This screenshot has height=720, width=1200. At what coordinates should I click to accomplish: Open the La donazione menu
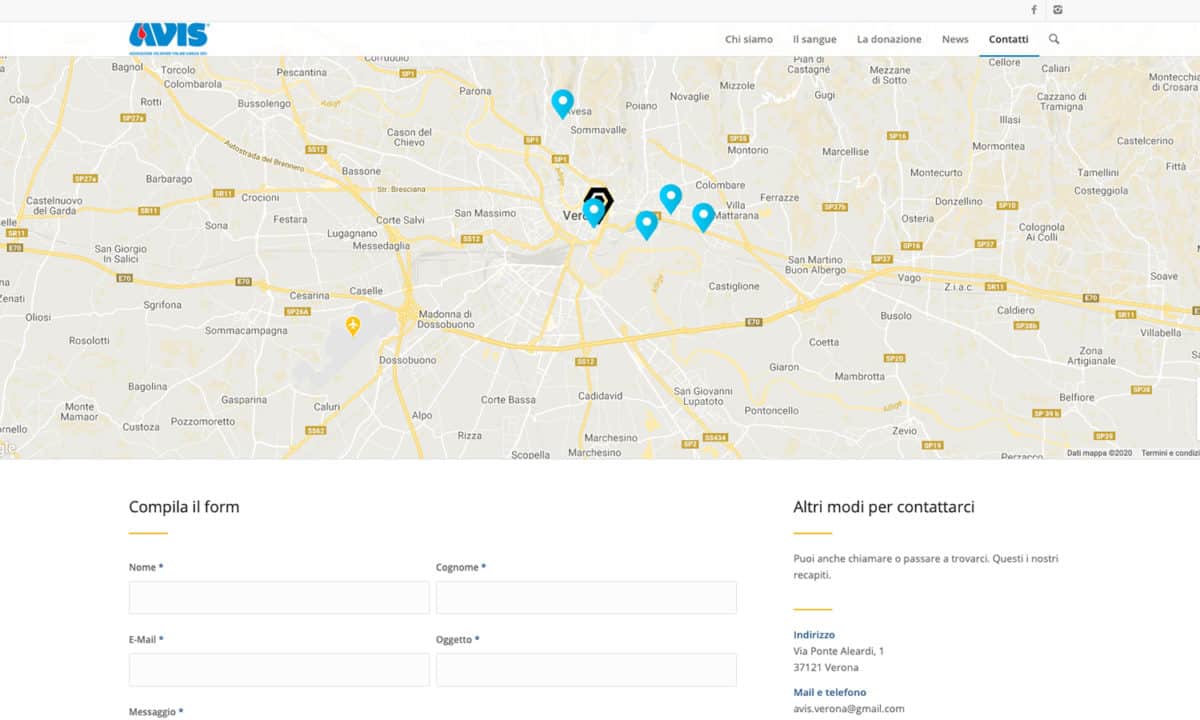click(x=889, y=39)
